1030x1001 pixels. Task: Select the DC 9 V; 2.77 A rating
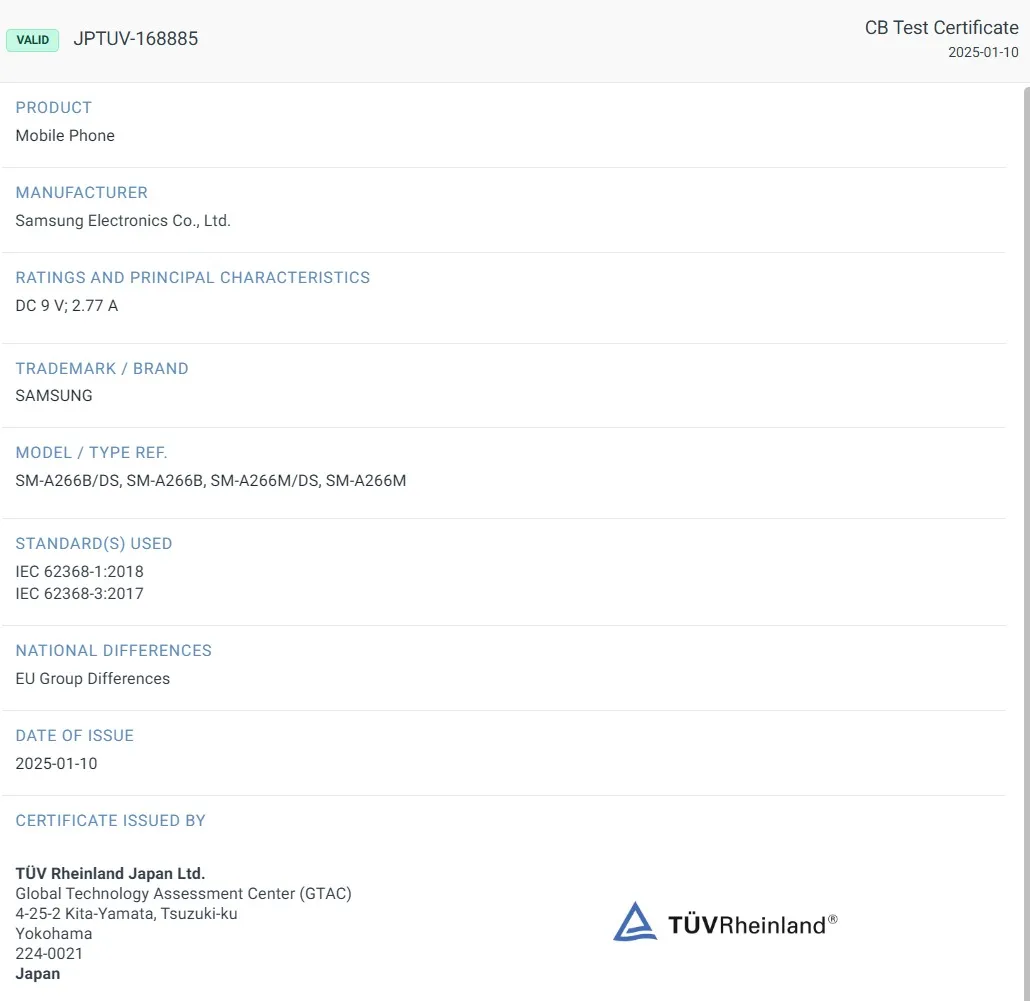[x=66, y=305]
